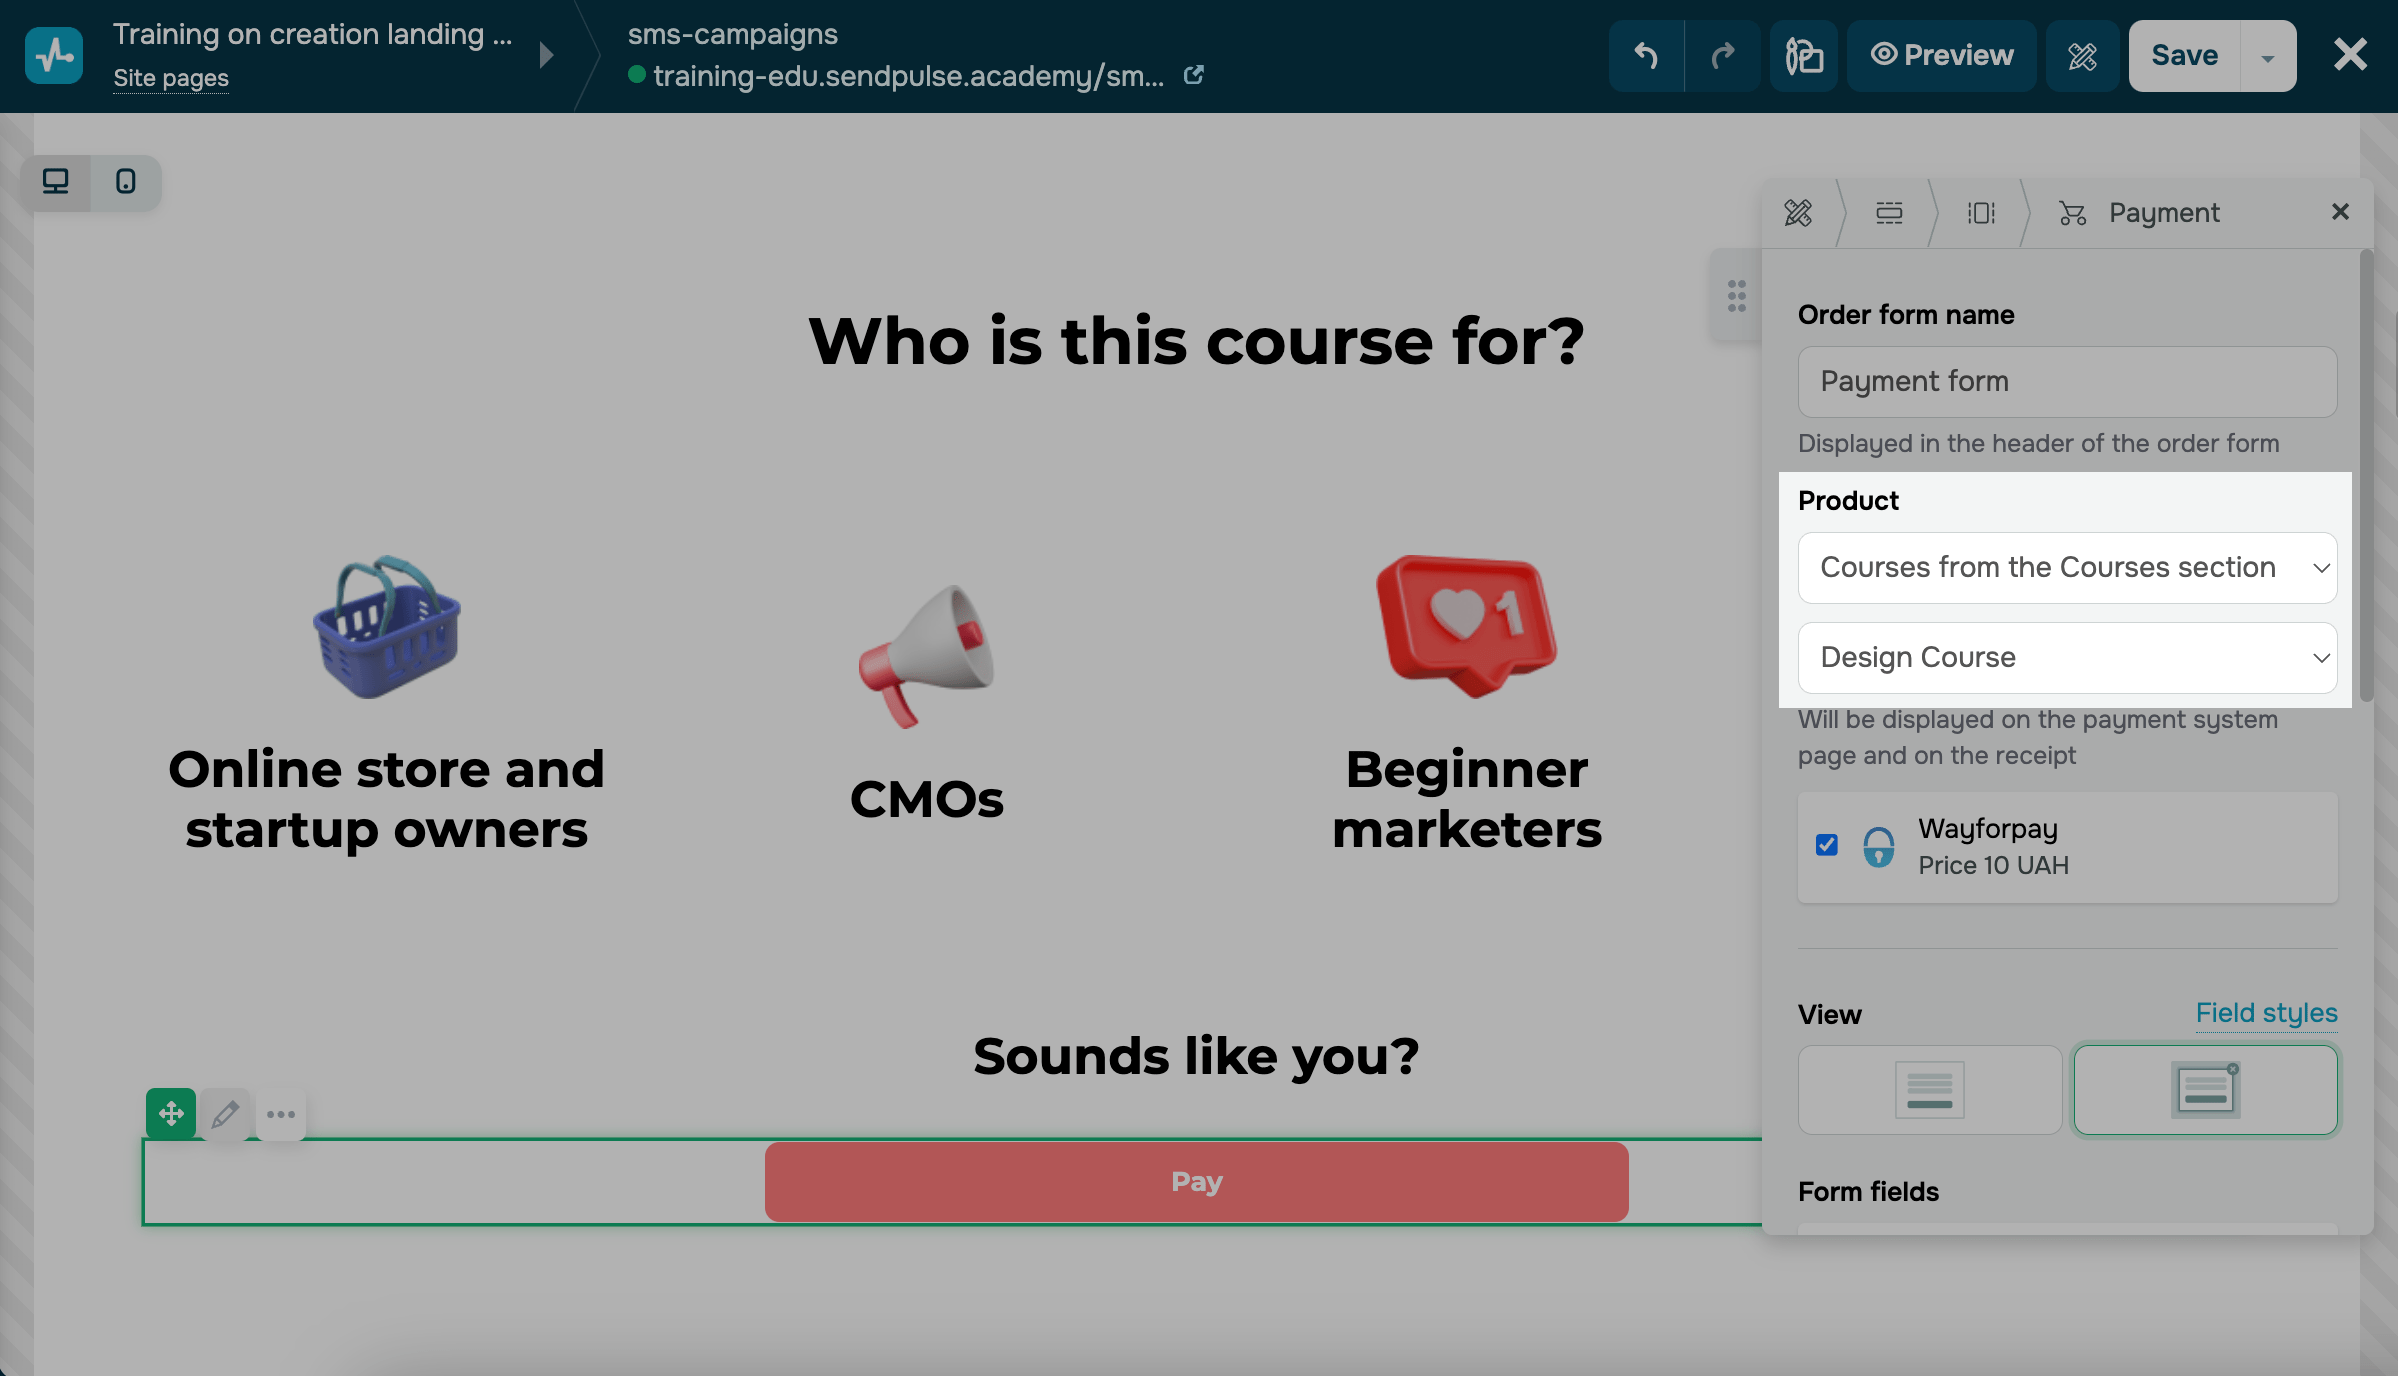
Task: Click the redo arrow icon
Action: pos(1722,56)
